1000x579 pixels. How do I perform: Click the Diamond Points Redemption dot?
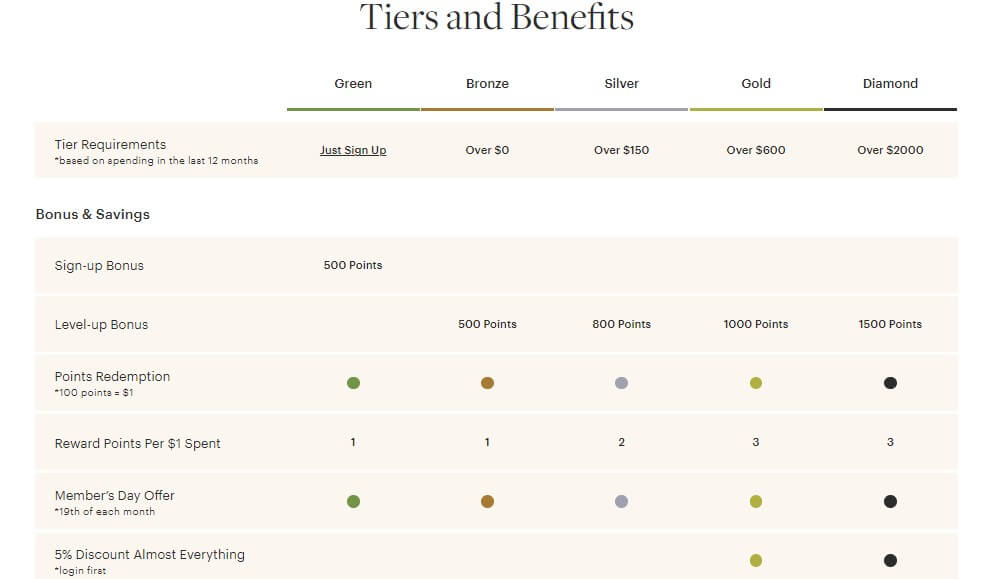(890, 382)
